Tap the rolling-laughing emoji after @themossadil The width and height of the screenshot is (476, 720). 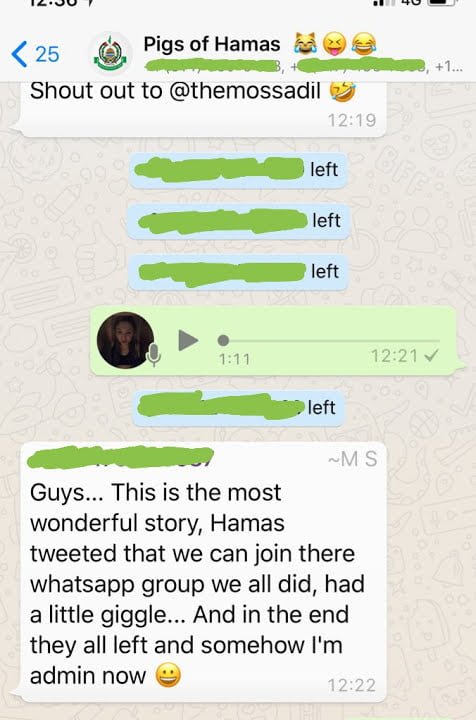pyautogui.click(x=342, y=90)
